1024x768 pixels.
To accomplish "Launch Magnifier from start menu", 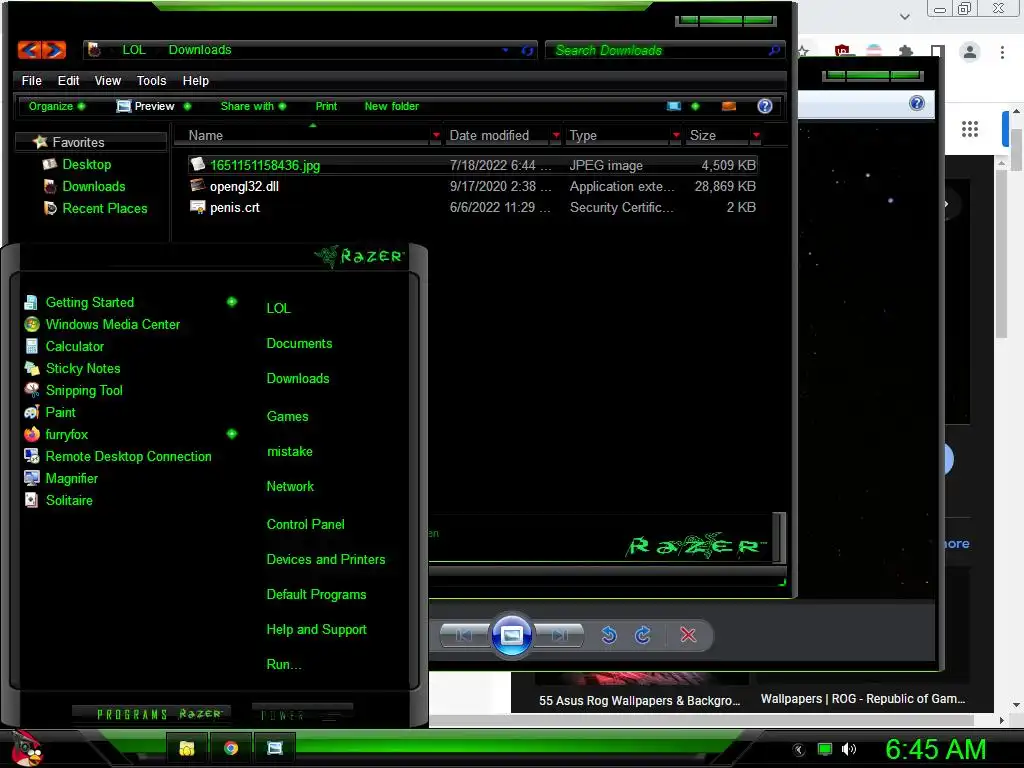I will pos(61,479).
